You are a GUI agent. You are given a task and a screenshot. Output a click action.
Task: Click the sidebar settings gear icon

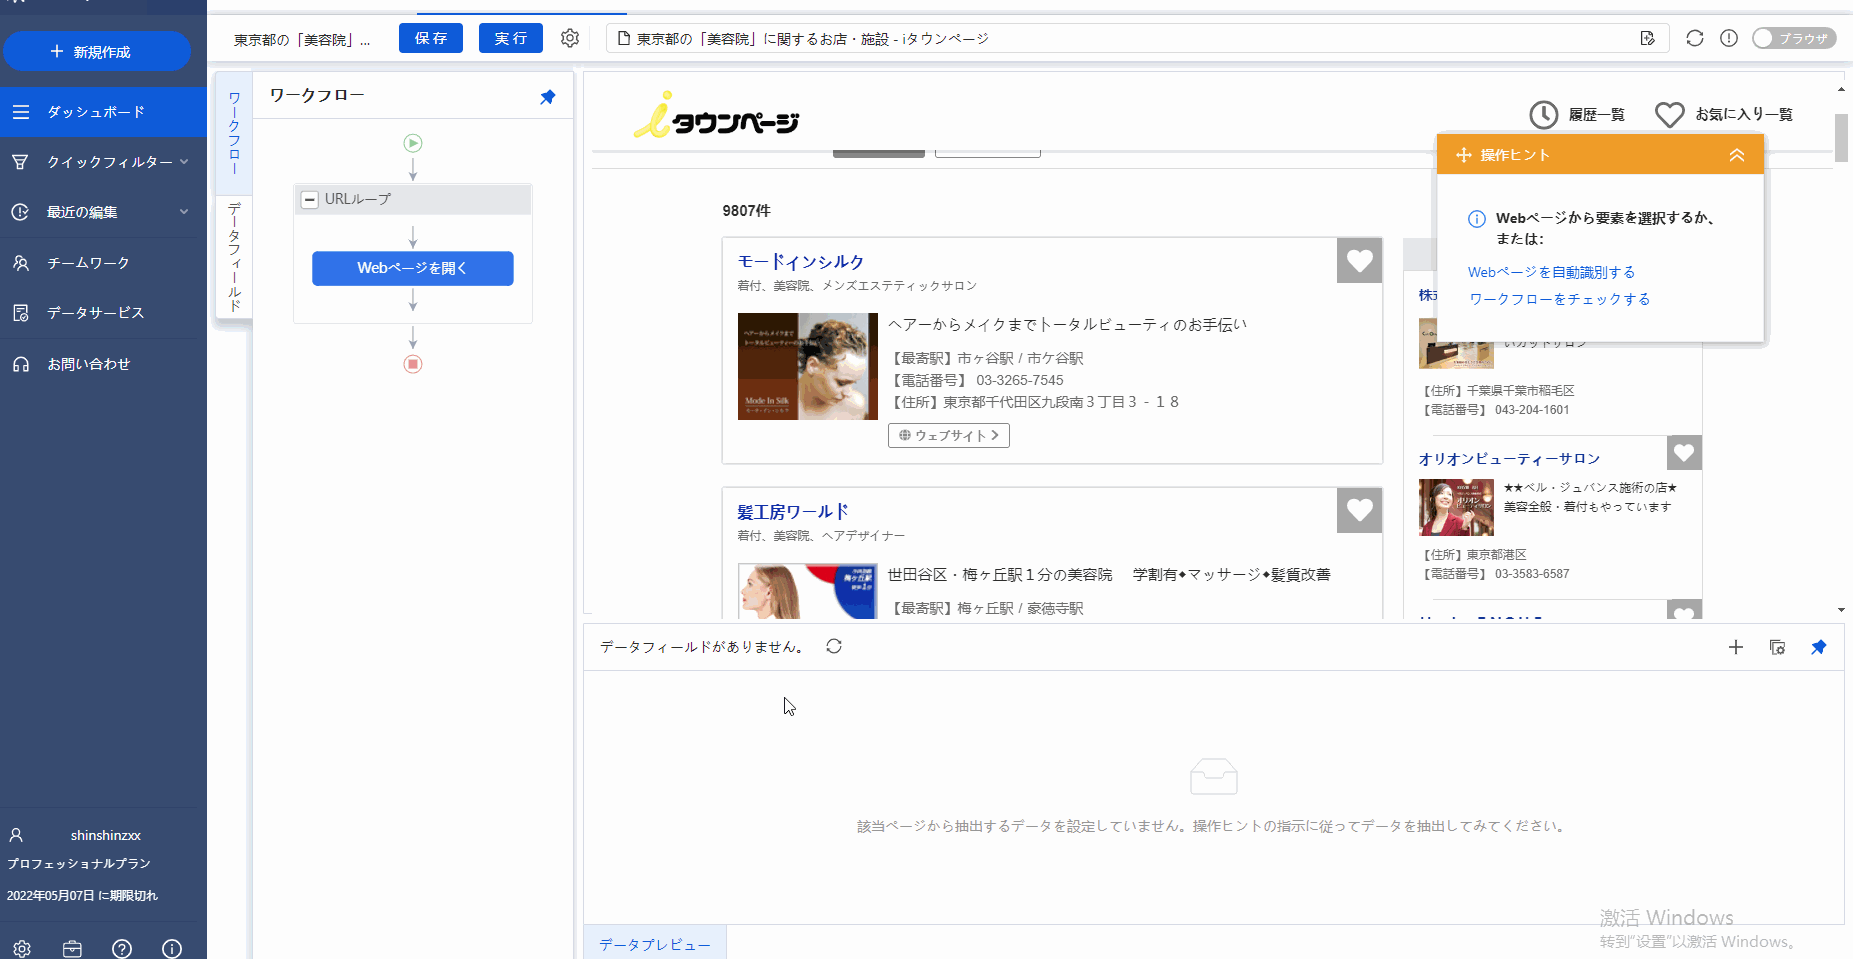pos(22,948)
